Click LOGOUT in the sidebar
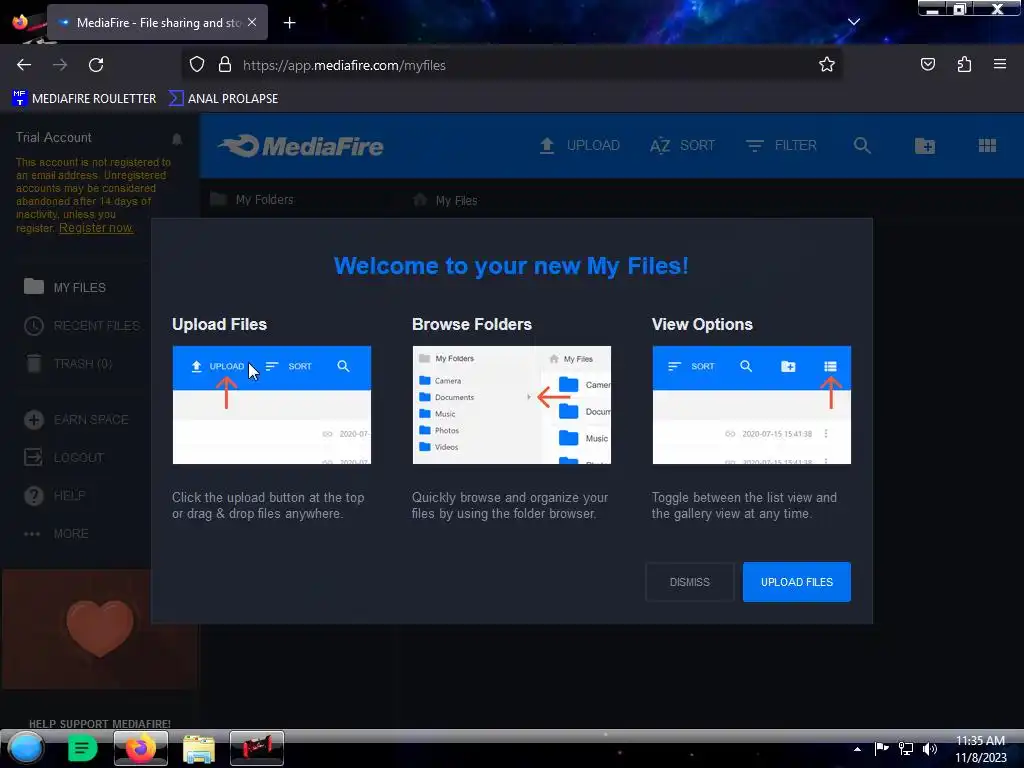The height and width of the screenshot is (768, 1024). (64, 457)
